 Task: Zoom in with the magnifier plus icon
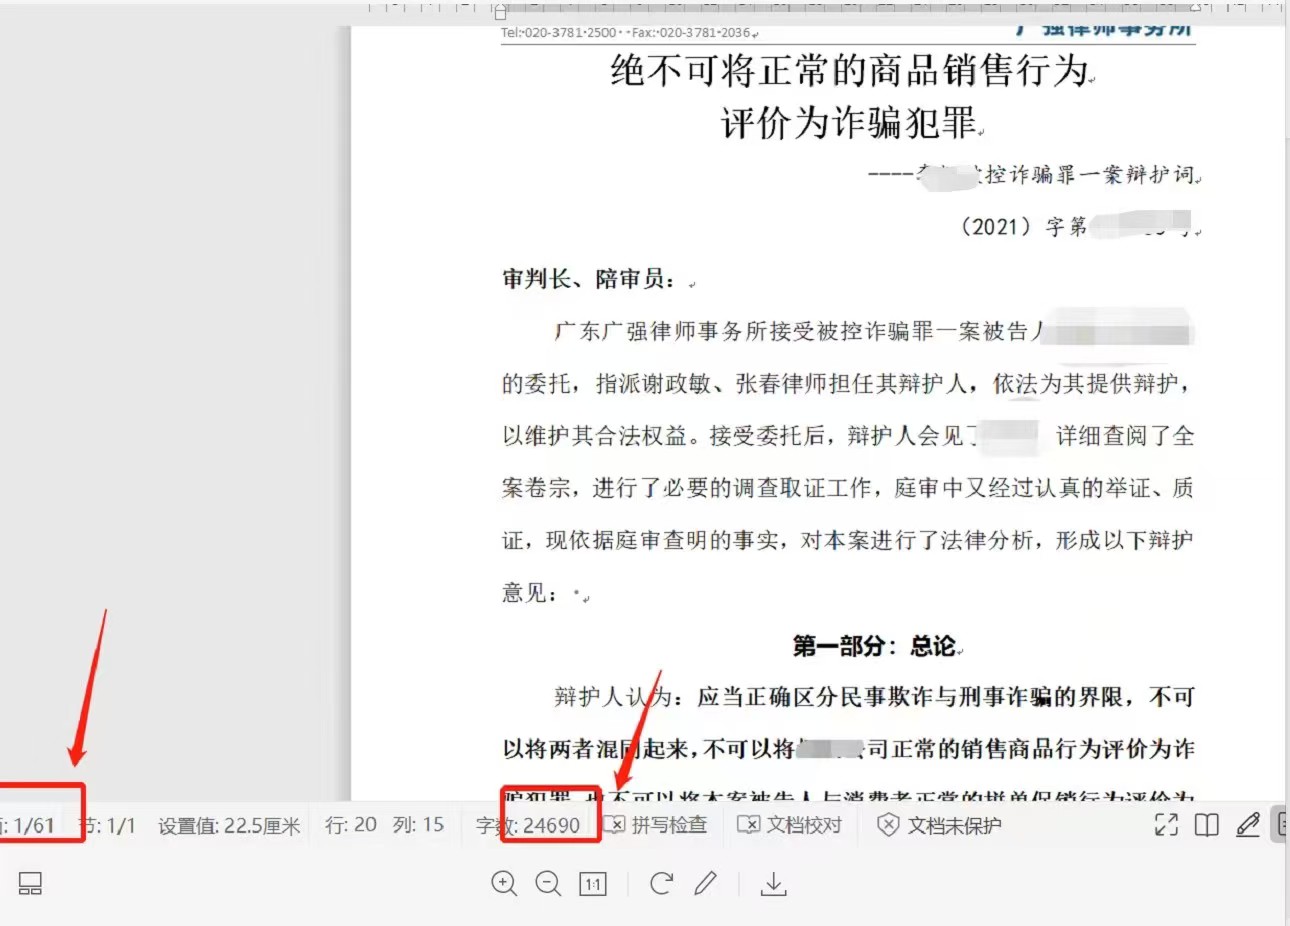(504, 883)
